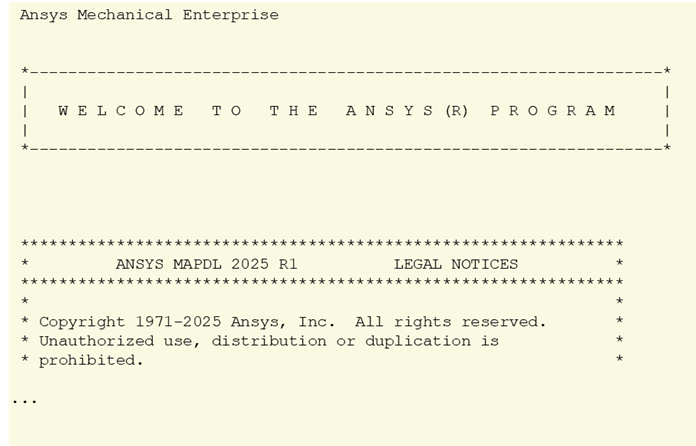
Task: Click the asterisk row below 'LEGAL NOTICES'
Action: coord(322,282)
